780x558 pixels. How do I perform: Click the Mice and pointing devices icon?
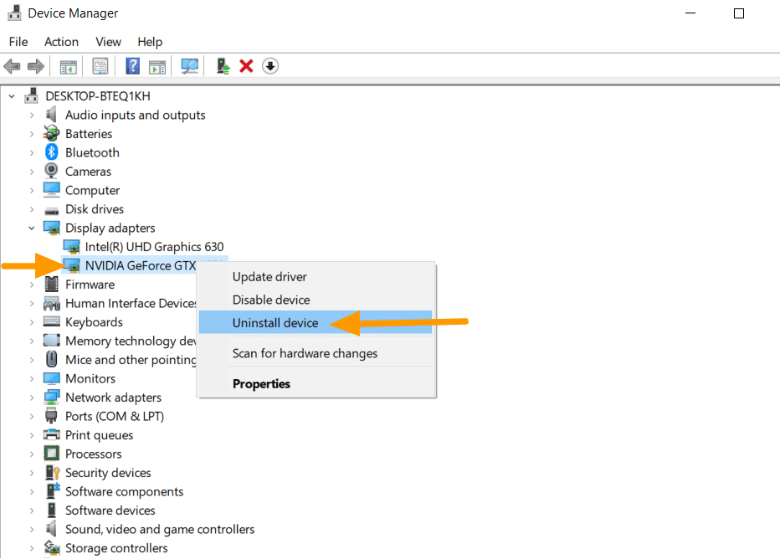point(51,359)
